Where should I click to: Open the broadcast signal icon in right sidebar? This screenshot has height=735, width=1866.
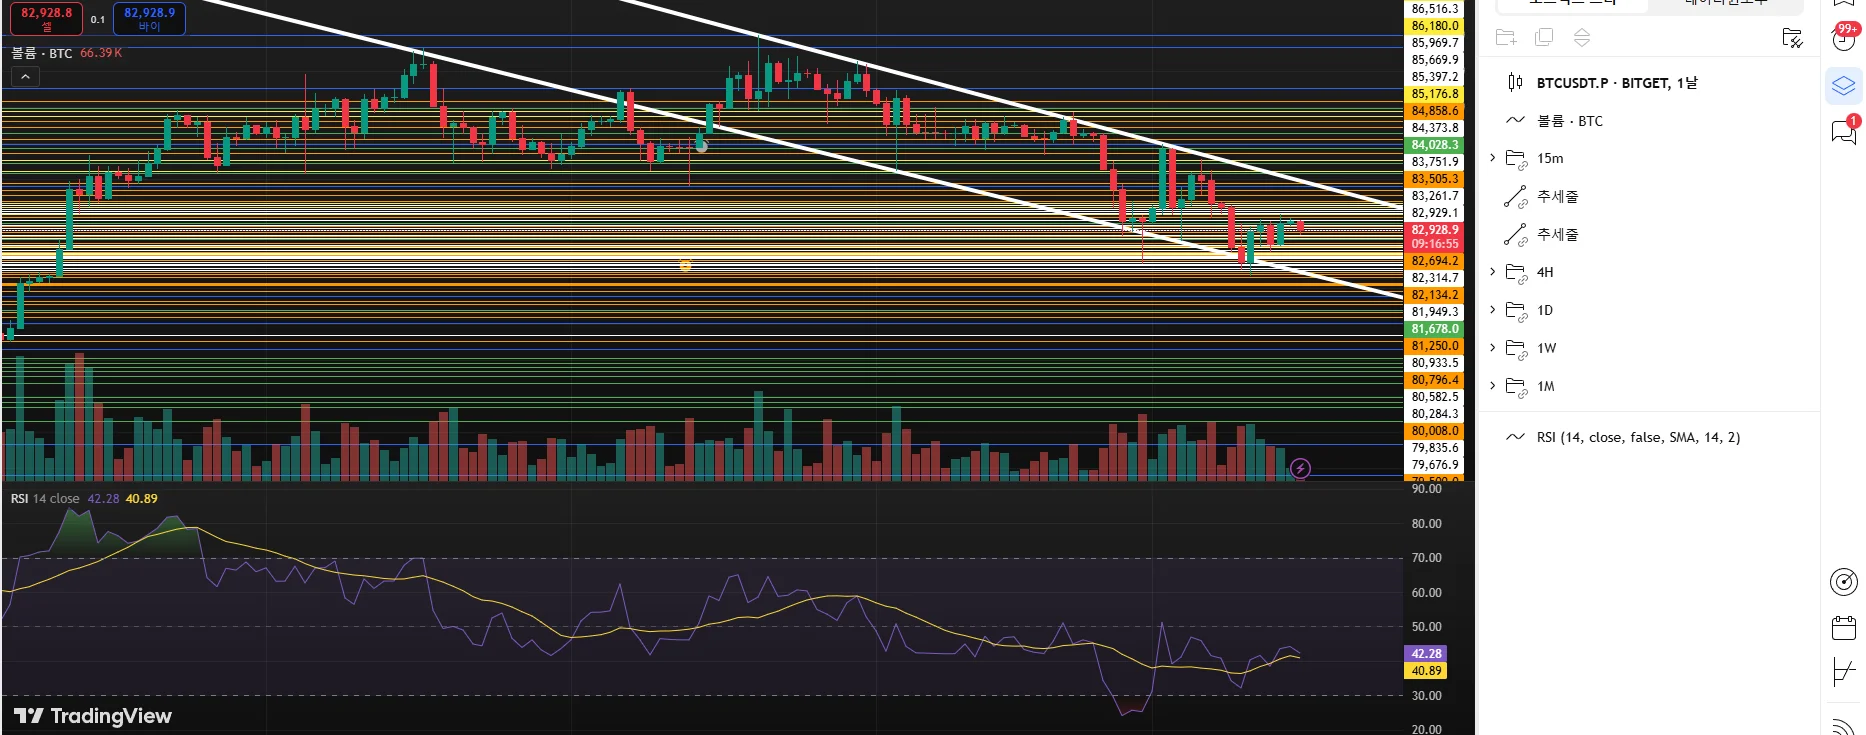pyautogui.click(x=1844, y=726)
